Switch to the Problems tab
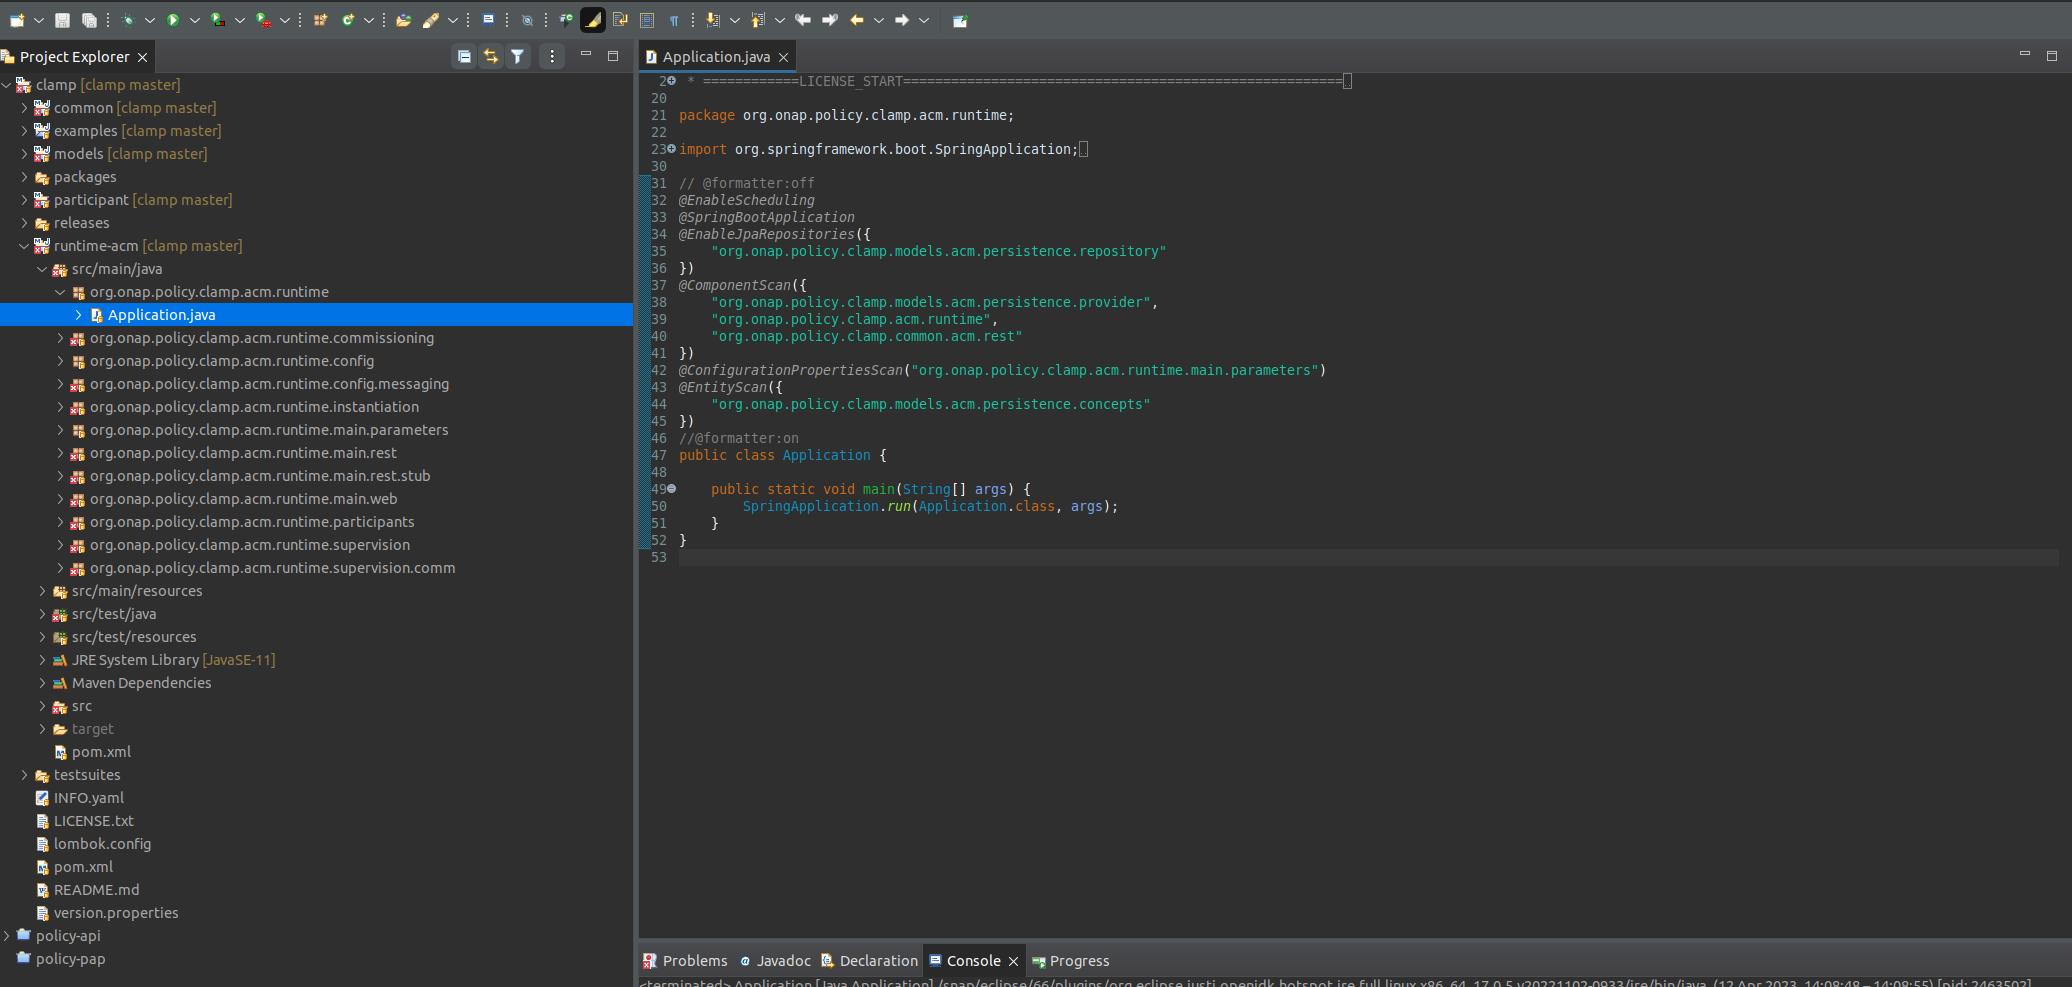The height and width of the screenshot is (987, 2072). [x=685, y=961]
